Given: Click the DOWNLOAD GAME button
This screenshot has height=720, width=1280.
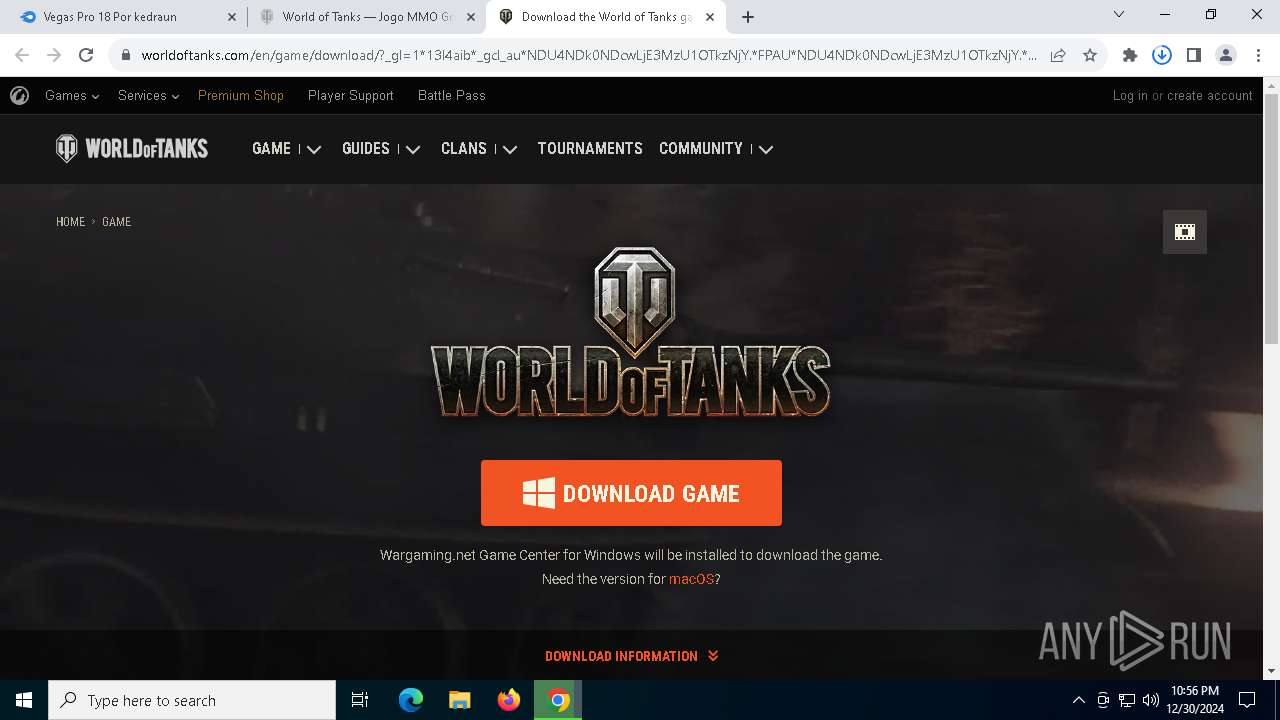Looking at the screenshot, I should click(631, 493).
